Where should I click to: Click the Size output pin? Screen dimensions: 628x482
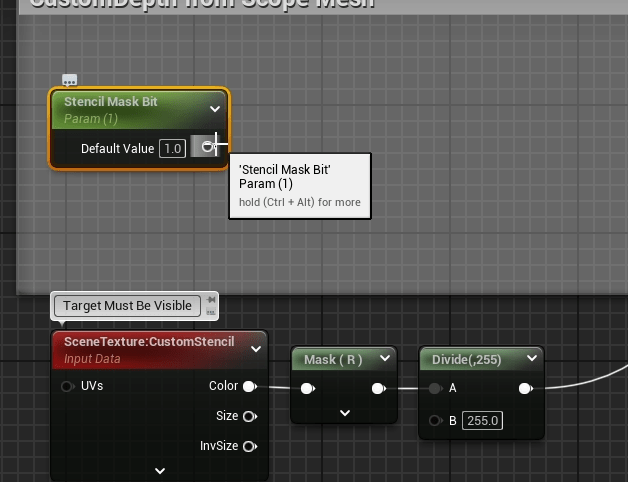tap(249, 416)
